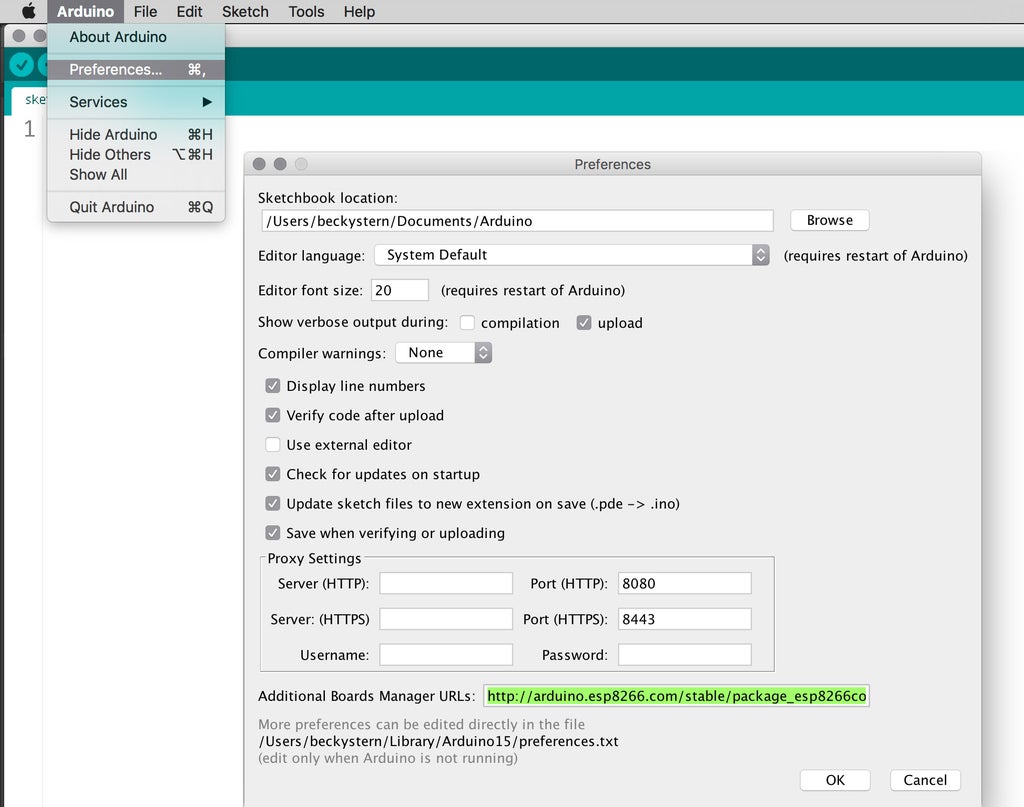Screen dimensions: 1024x807
Task: Toggle Save when verifying or uploading
Action: point(272,533)
